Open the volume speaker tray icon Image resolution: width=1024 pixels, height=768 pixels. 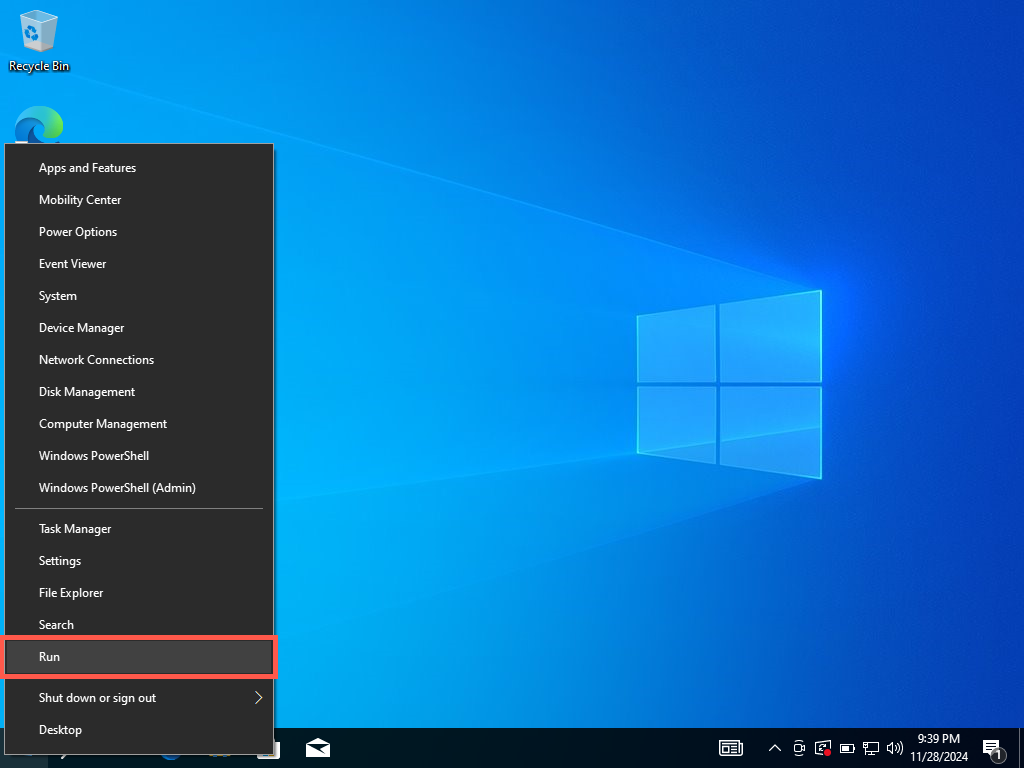[x=895, y=748]
